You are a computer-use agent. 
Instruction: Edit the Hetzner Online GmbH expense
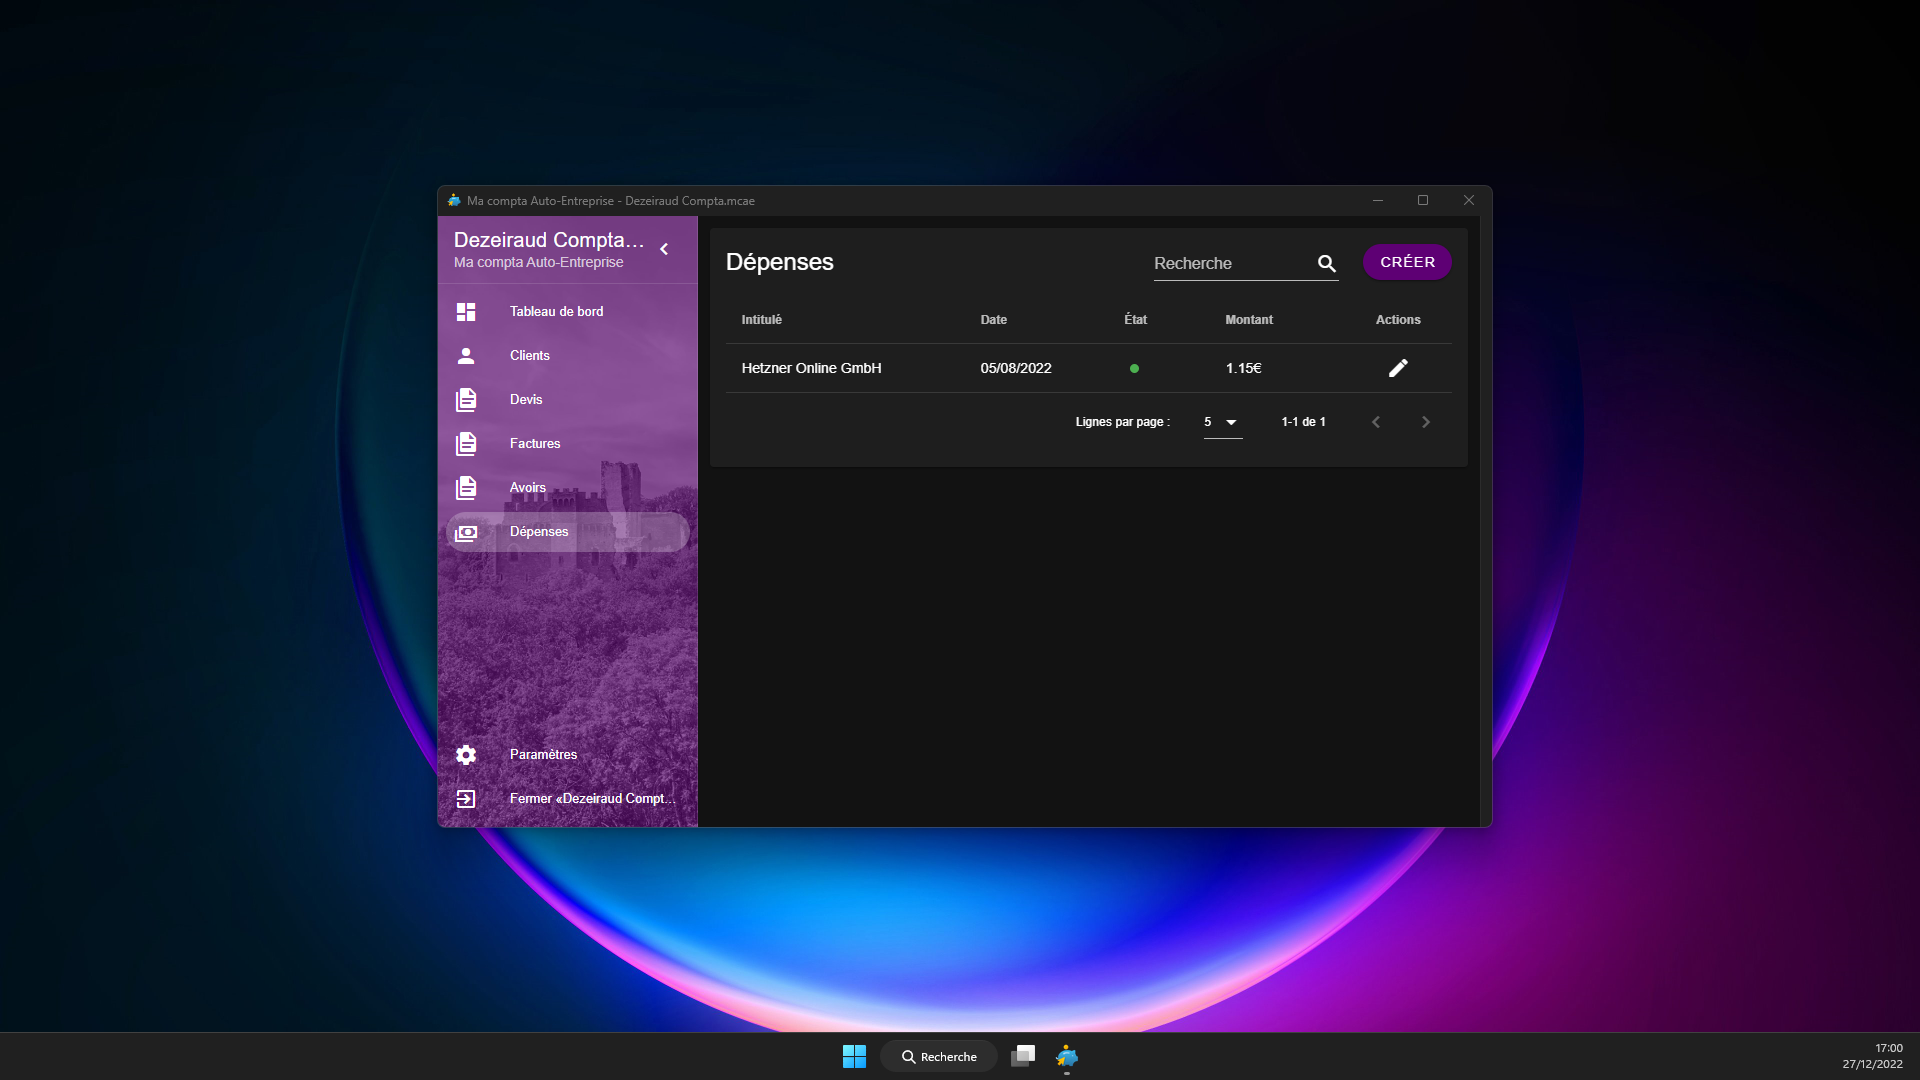pyautogui.click(x=1398, y=367)
